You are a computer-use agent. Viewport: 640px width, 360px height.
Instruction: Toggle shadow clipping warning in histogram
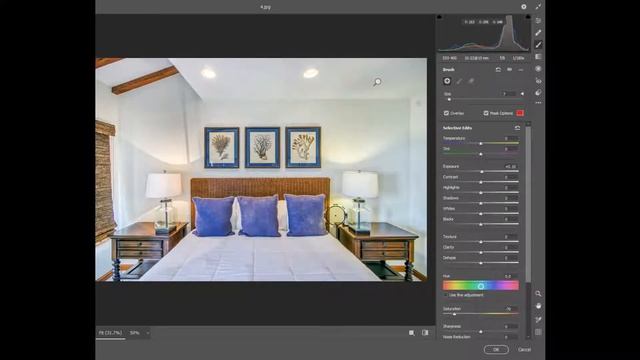pos(439,17)
